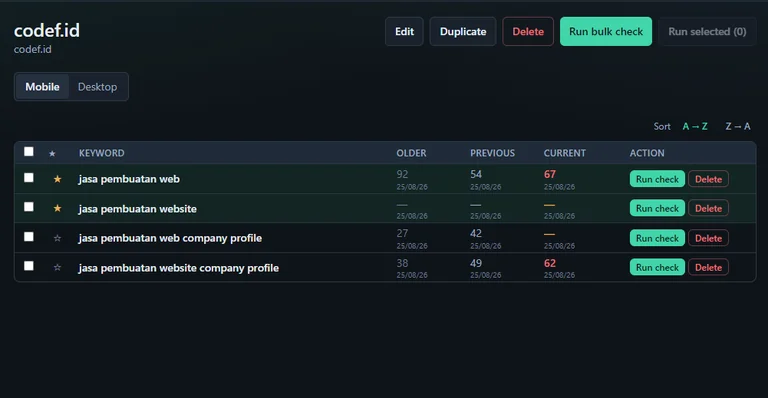Select checkbox for 'jasa pembuatan web company profile'
768x398 pixels.
(29, 237)
